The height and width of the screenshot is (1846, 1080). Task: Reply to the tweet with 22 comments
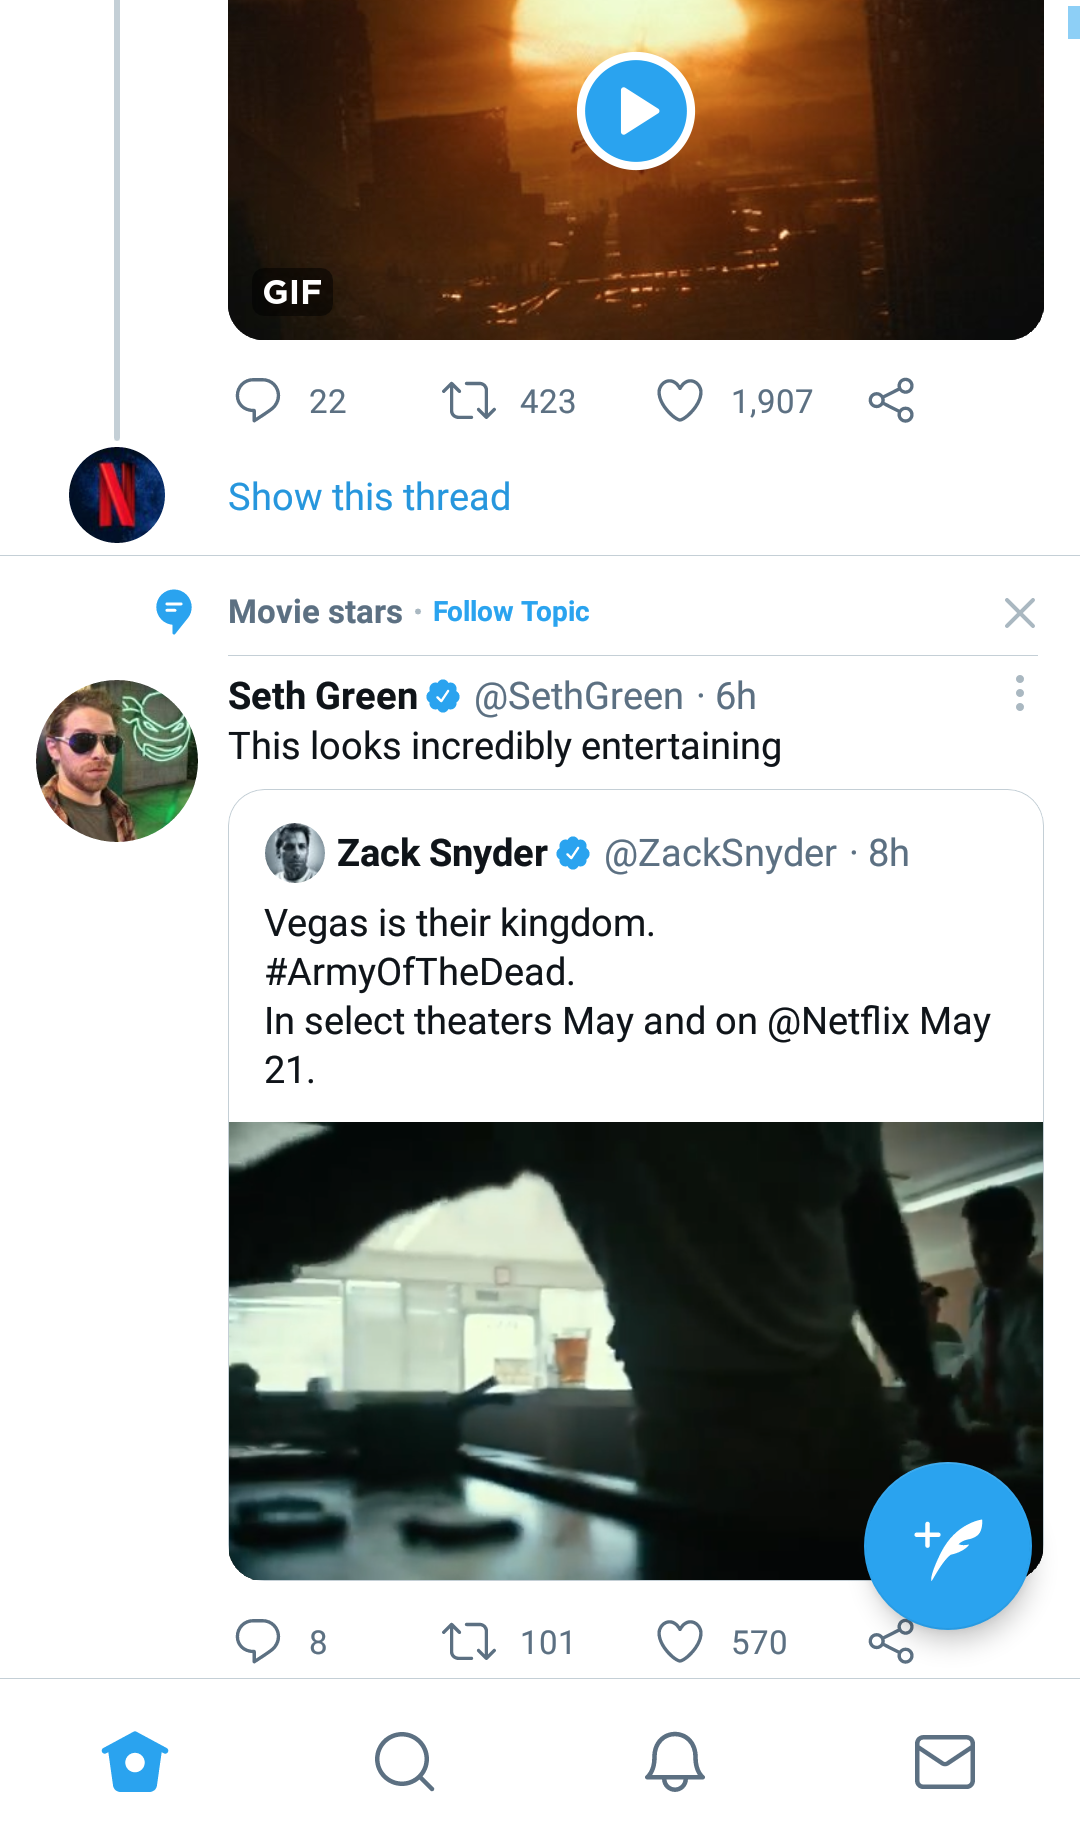click(258, 401)
